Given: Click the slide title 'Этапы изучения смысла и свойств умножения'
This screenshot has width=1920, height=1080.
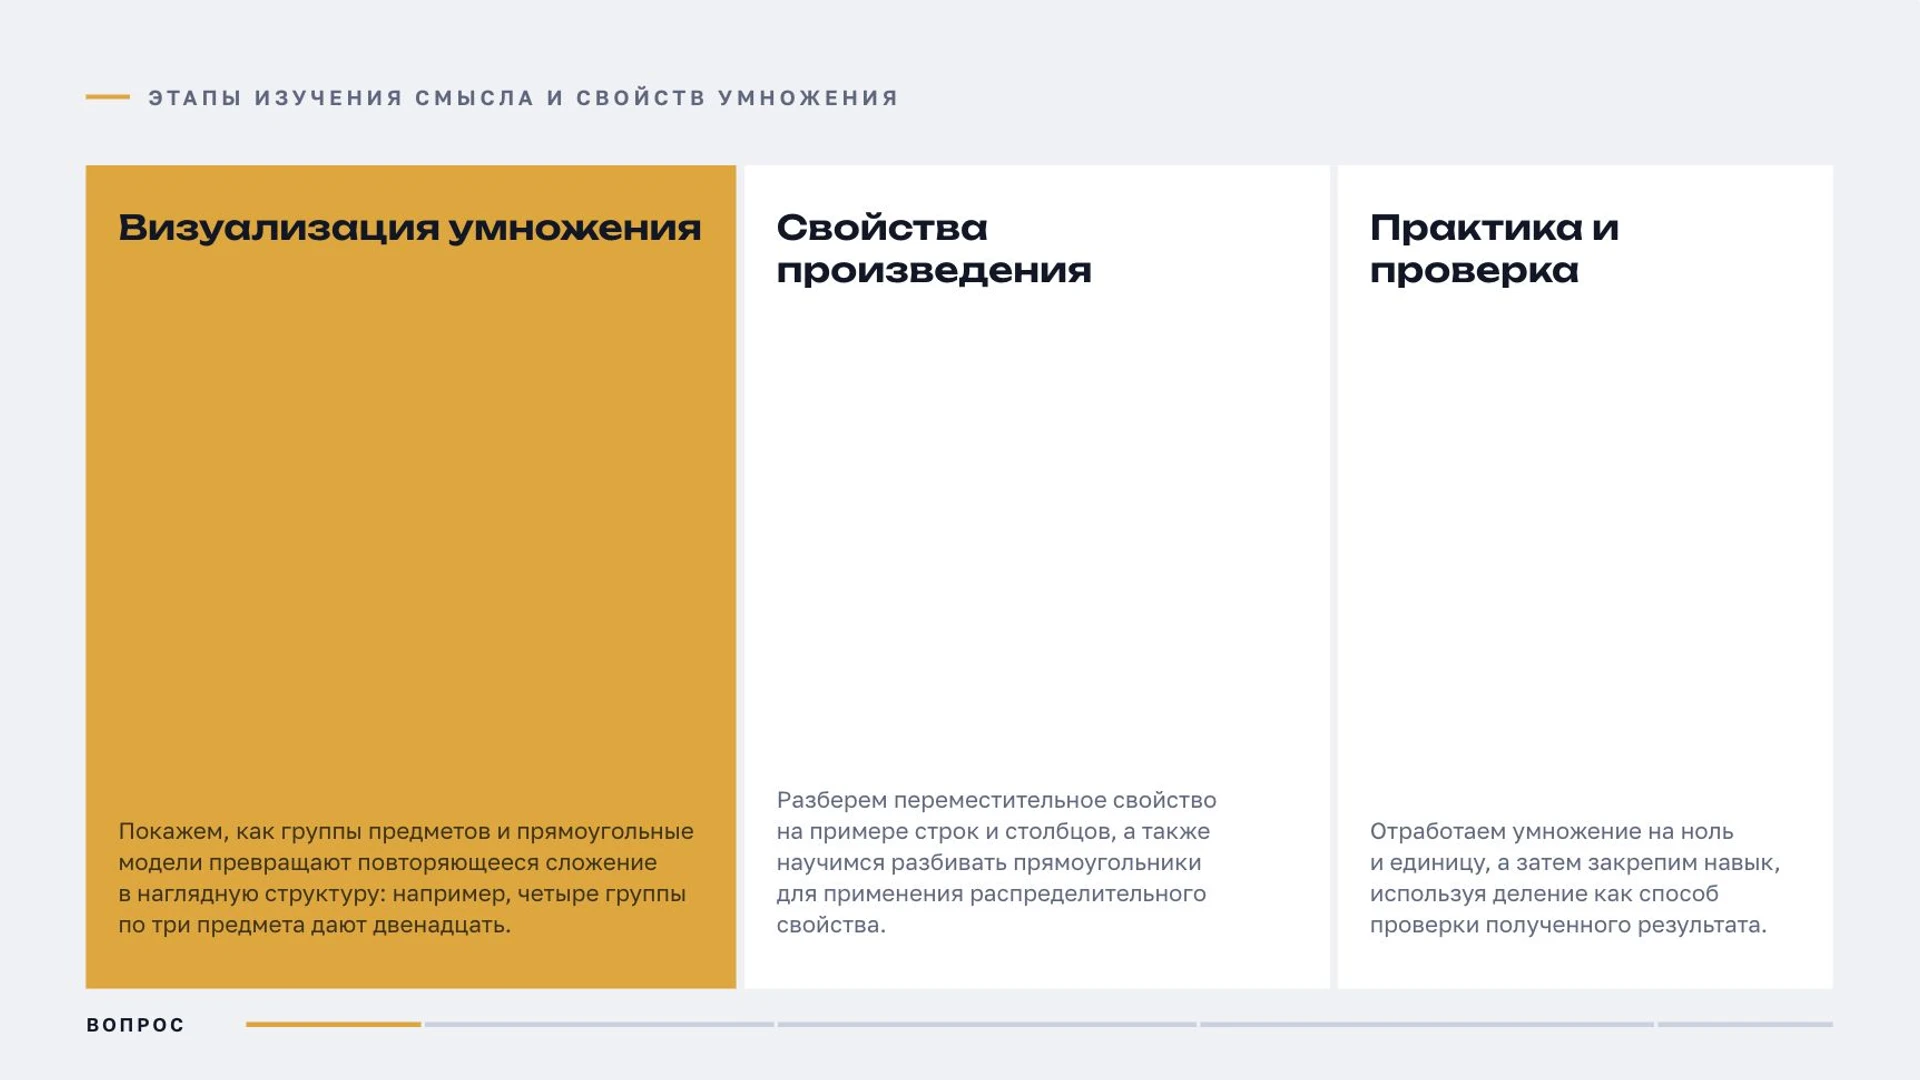Looking at the screenshot, I should click(x=524, y=98).
